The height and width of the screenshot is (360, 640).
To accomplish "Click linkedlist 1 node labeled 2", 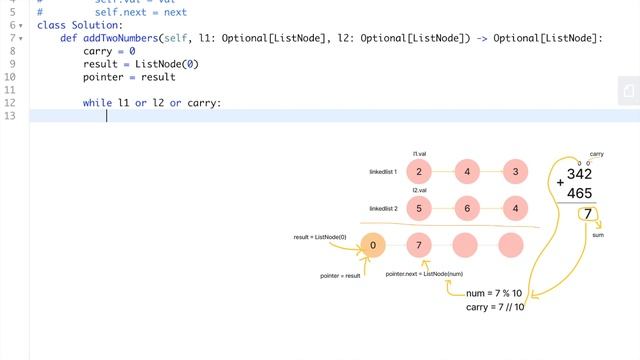I will pos(419,171).
